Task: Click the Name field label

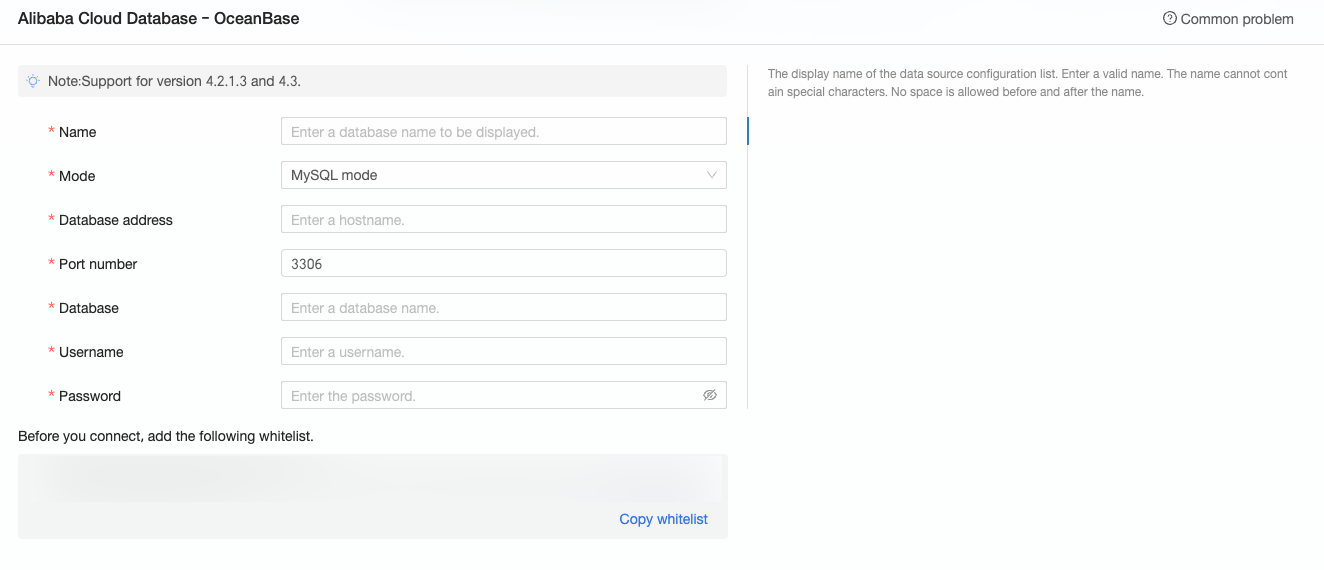Action: pos(77,132)
